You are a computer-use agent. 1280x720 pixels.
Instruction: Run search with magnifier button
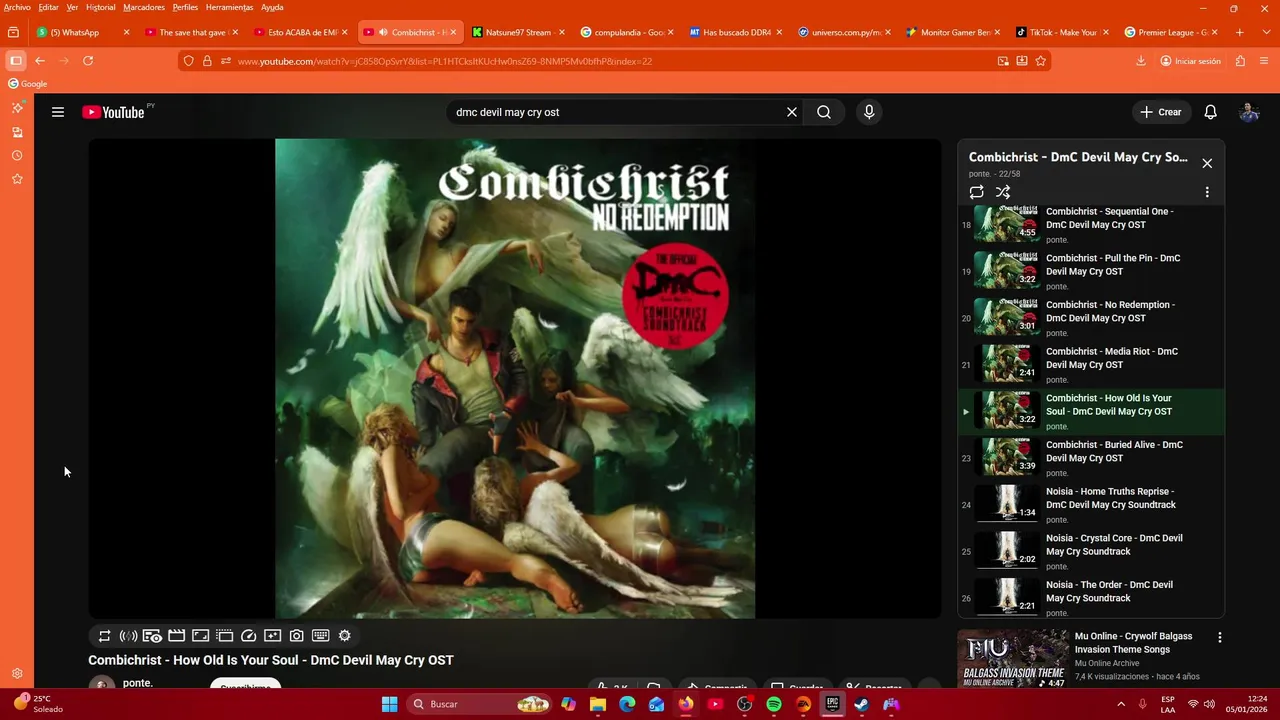point(824,112)
